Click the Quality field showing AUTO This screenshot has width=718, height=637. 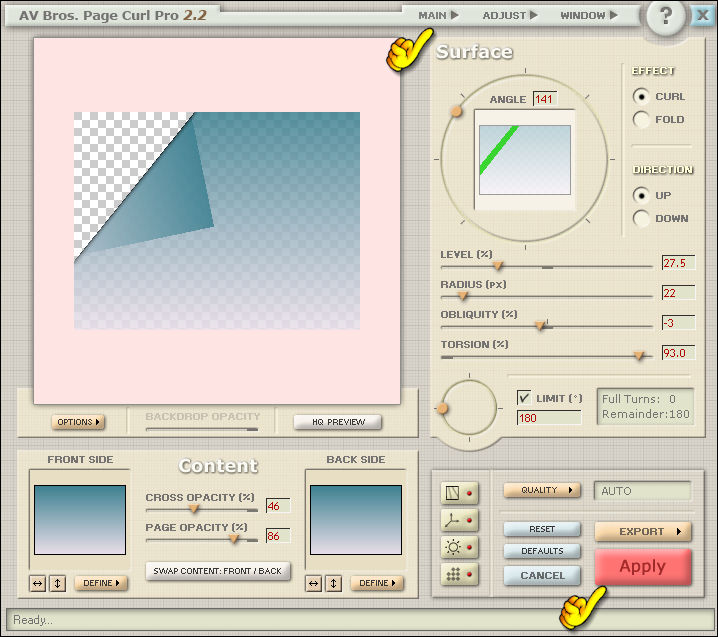pyautogui.click(x=643, y=491)
